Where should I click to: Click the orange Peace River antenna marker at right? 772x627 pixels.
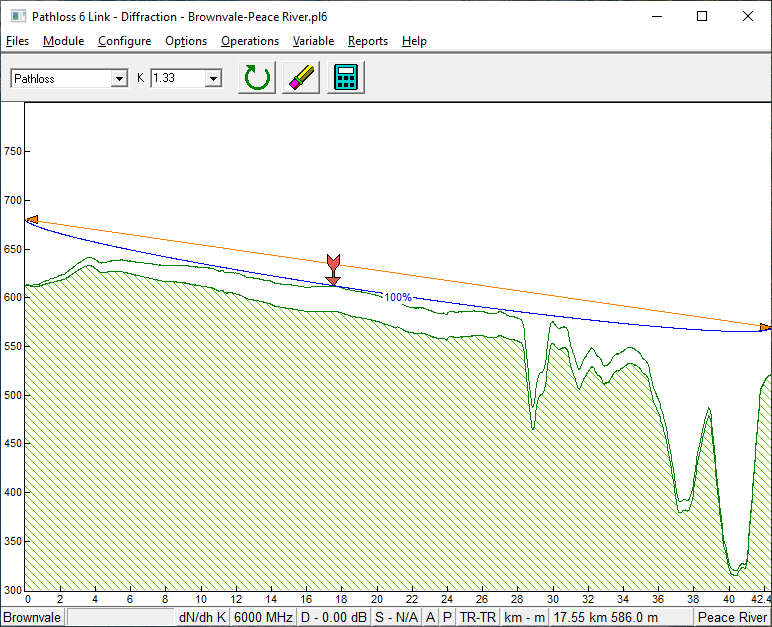[765, 327]
